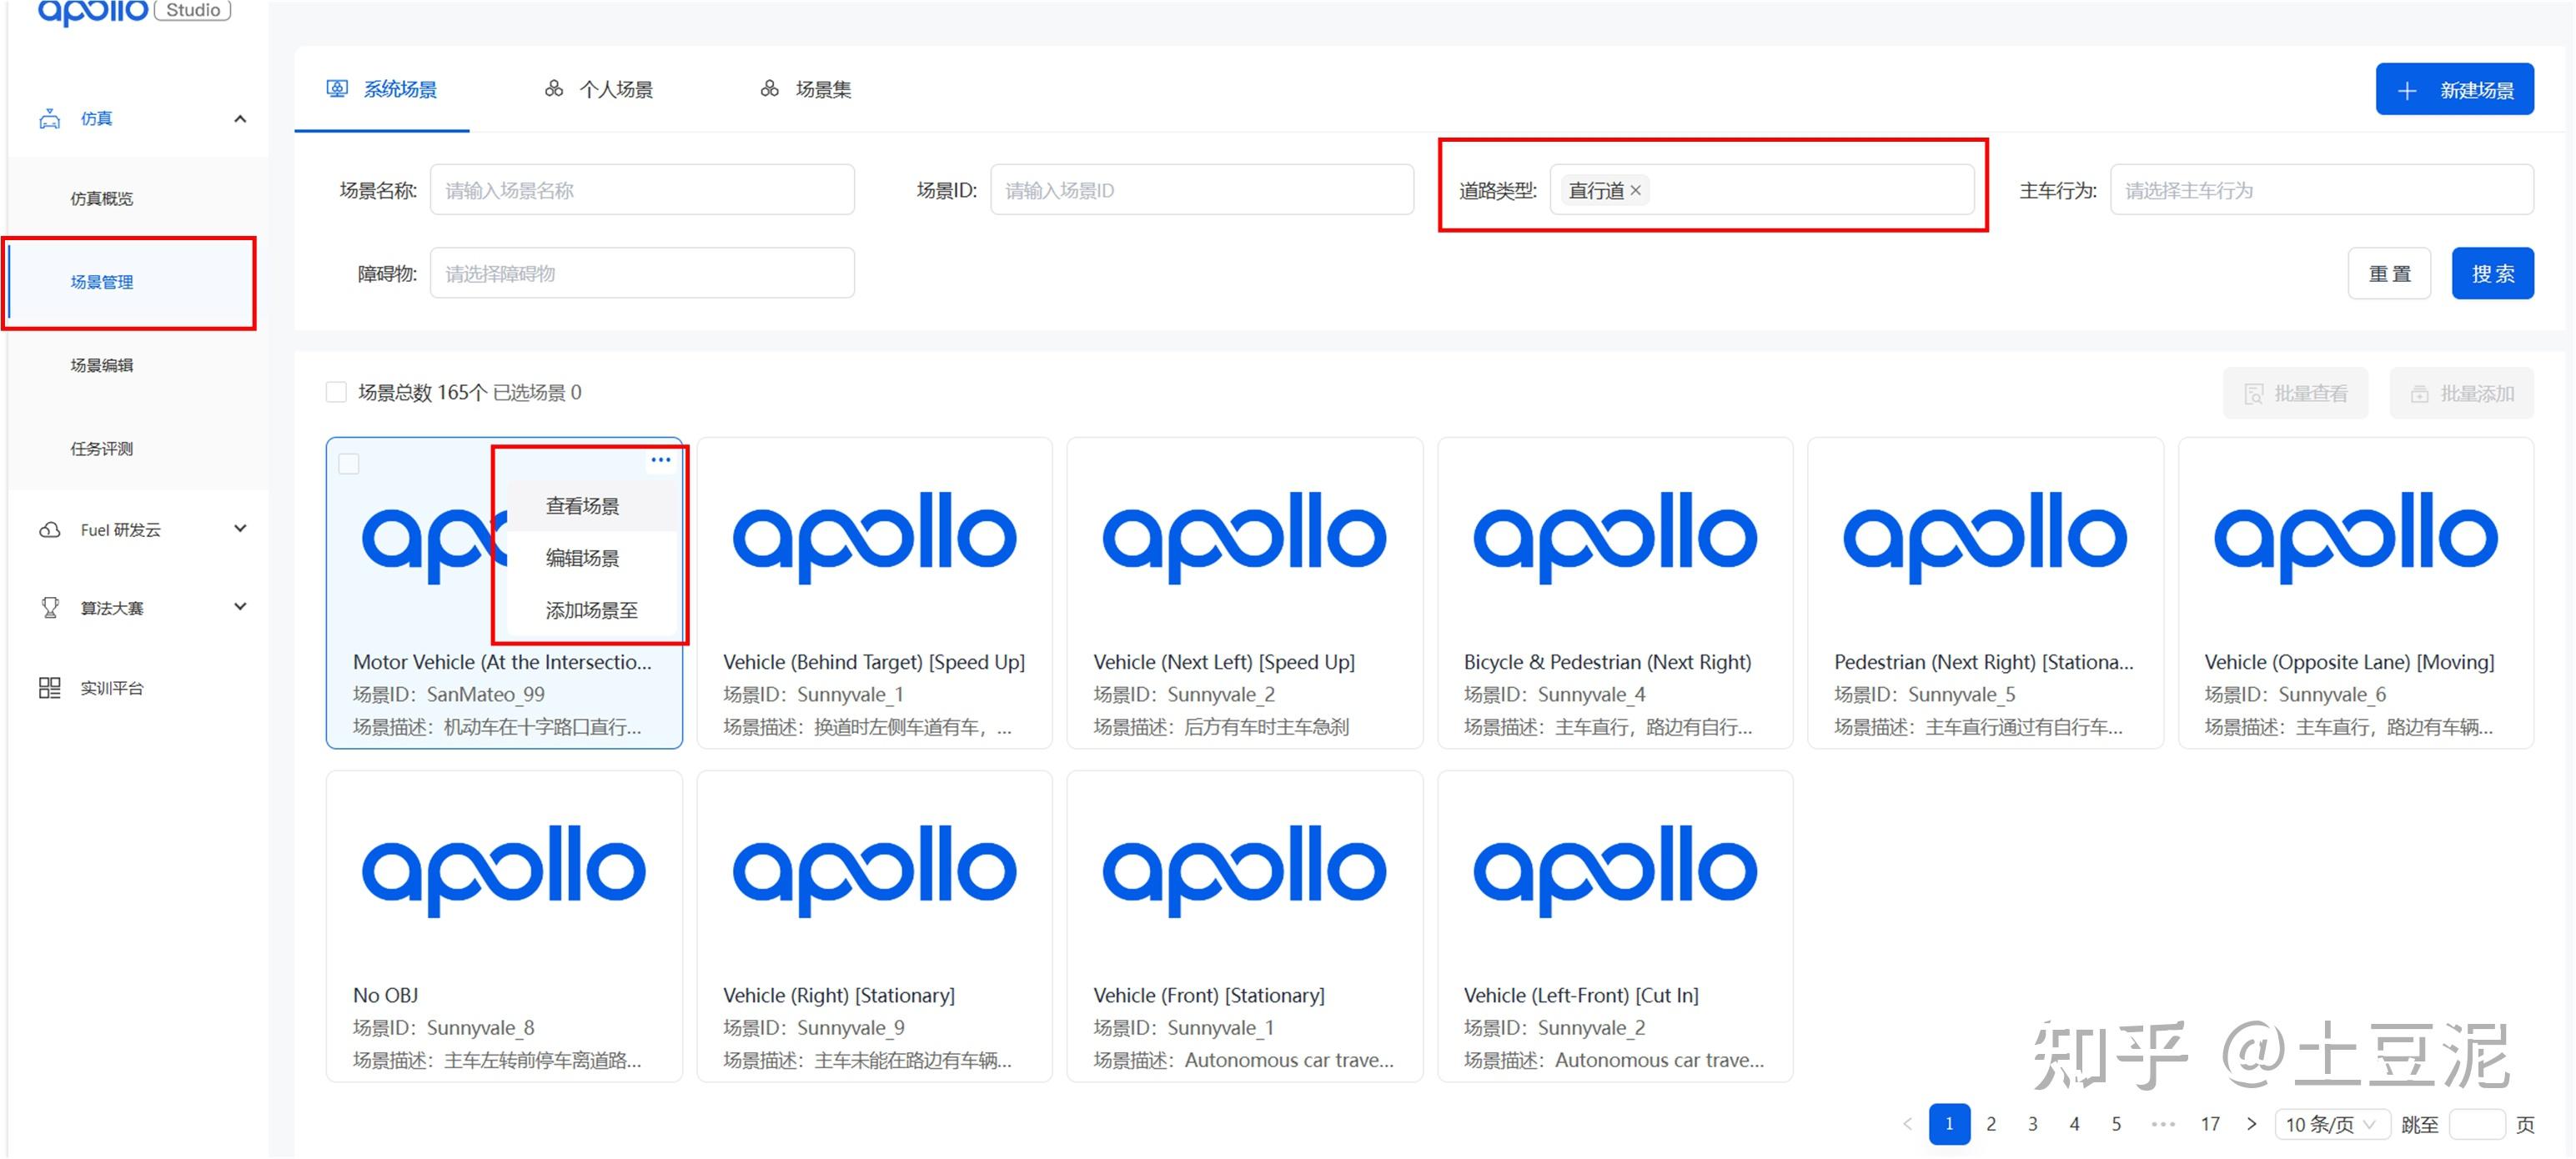Screen dimensions: 2576x1159
Task: Go to page 2
Action: [1991, 1124]
